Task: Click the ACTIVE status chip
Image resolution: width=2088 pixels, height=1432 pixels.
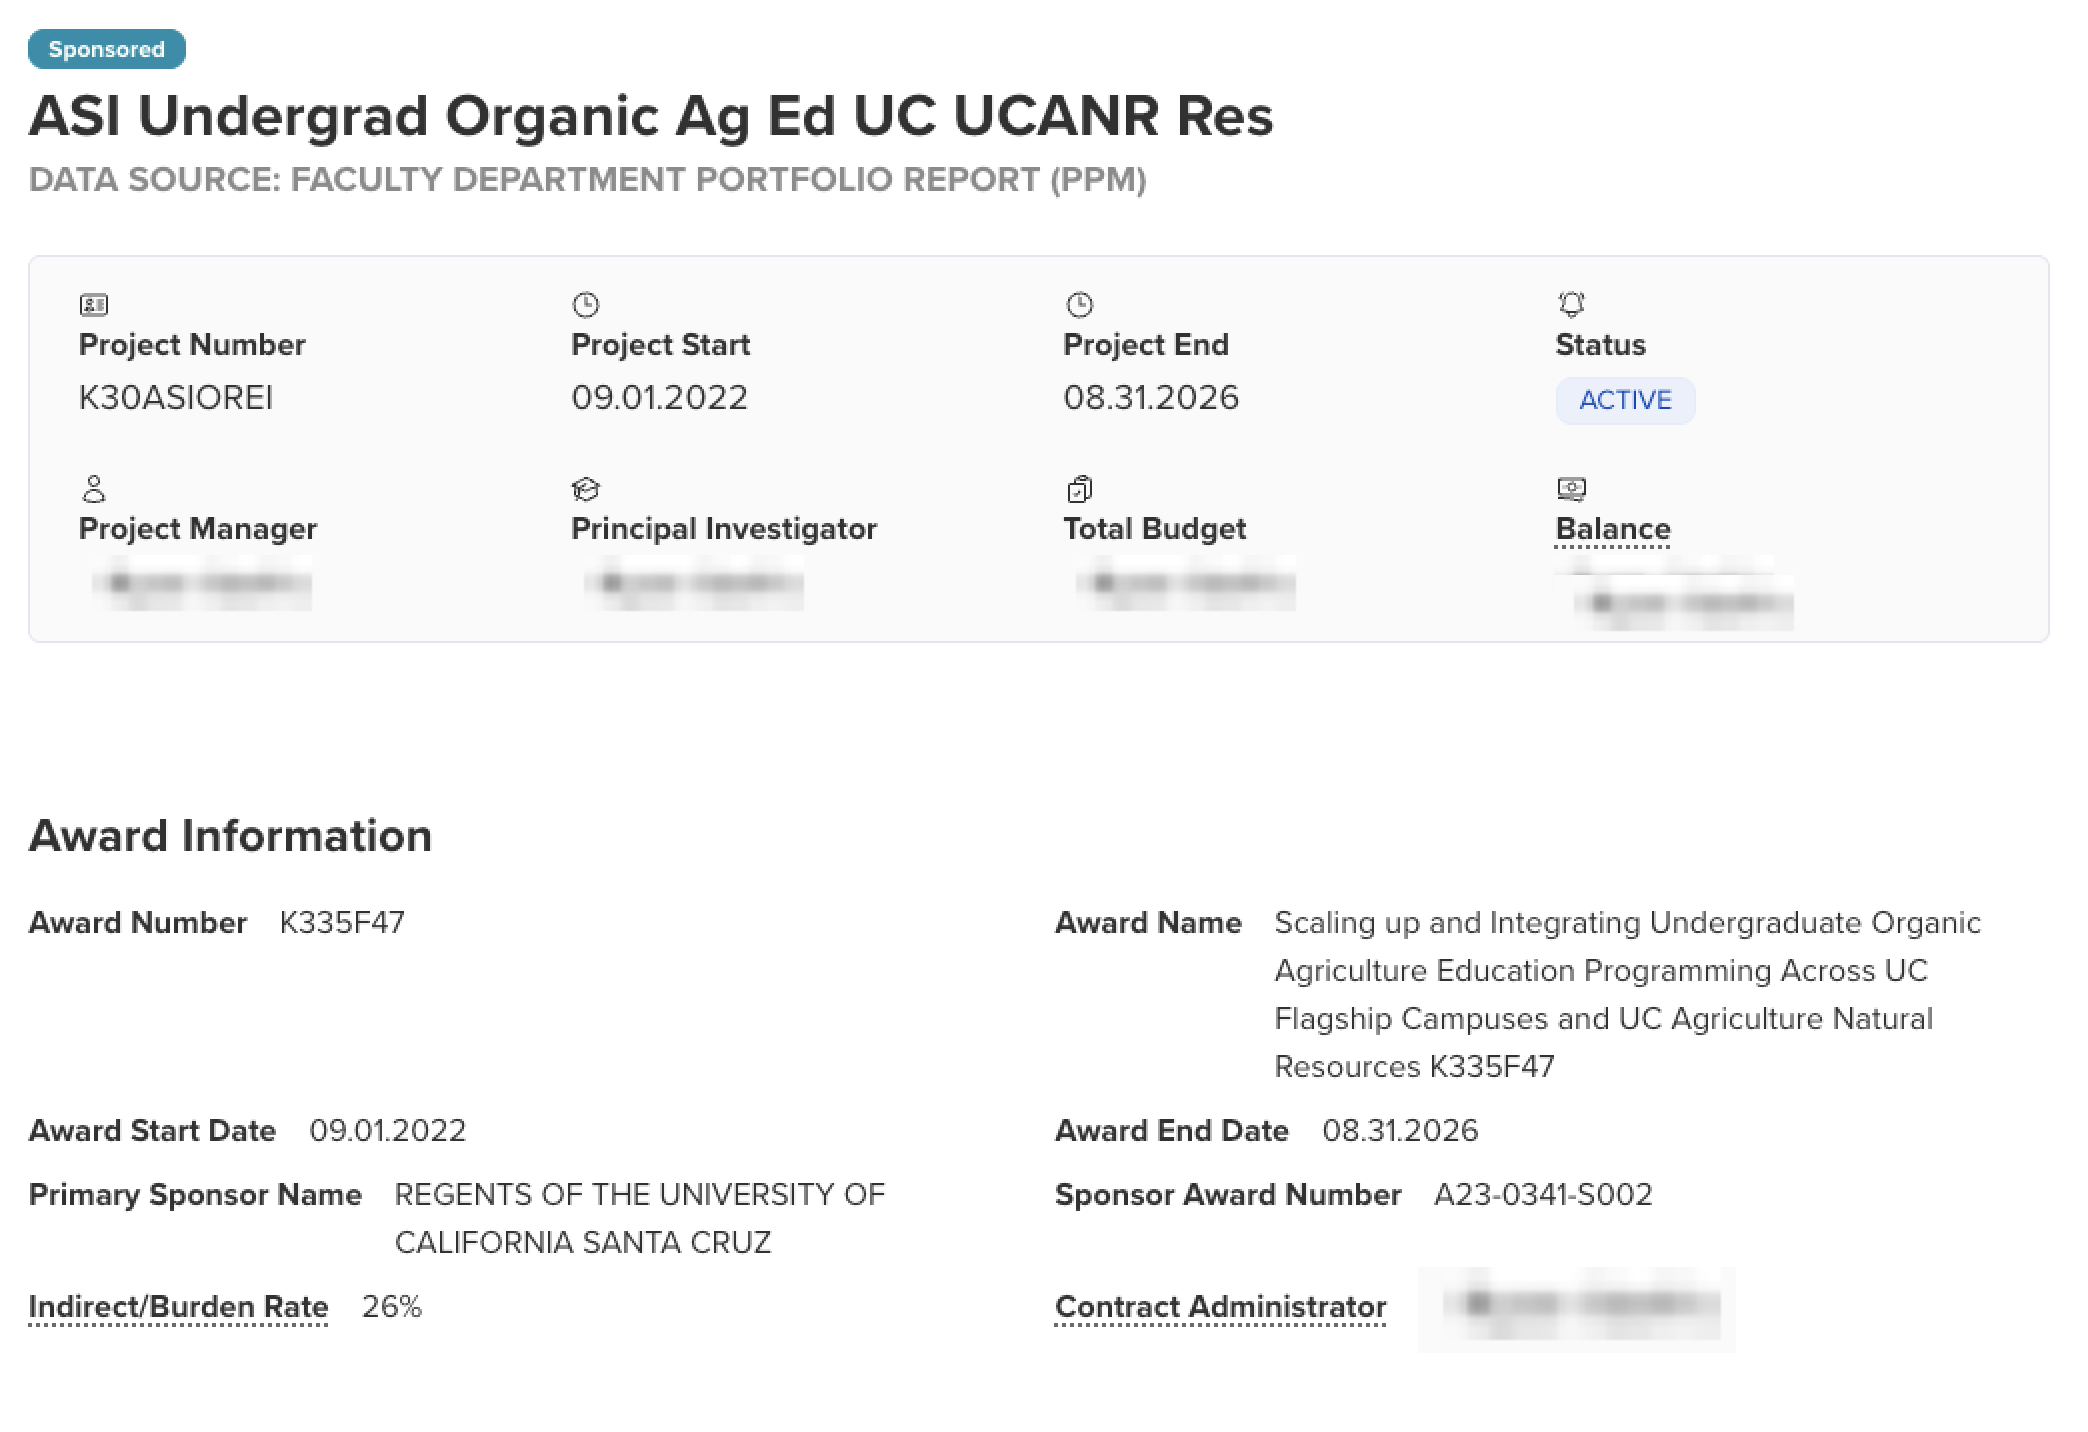Action: tap(1625, 400)
